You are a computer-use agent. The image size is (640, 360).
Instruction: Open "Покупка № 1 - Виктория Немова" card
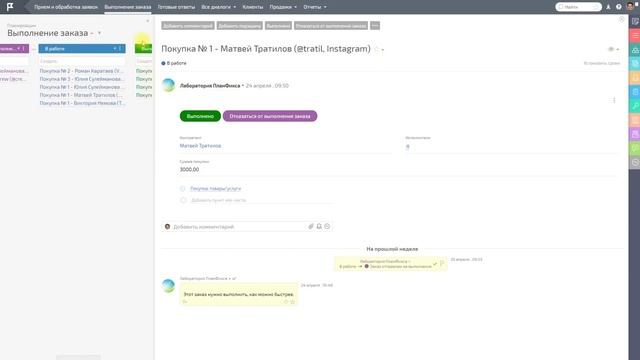[x=82, y=103]
